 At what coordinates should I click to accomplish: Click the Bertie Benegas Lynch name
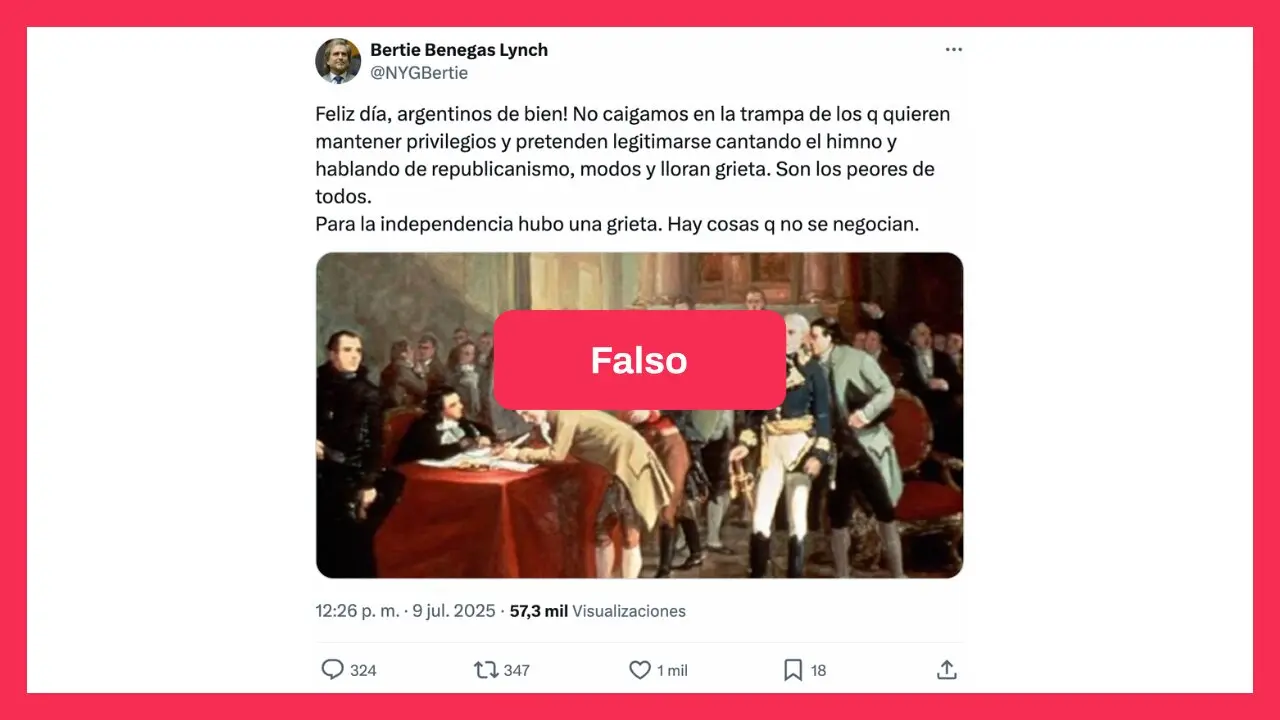[459, 50]
